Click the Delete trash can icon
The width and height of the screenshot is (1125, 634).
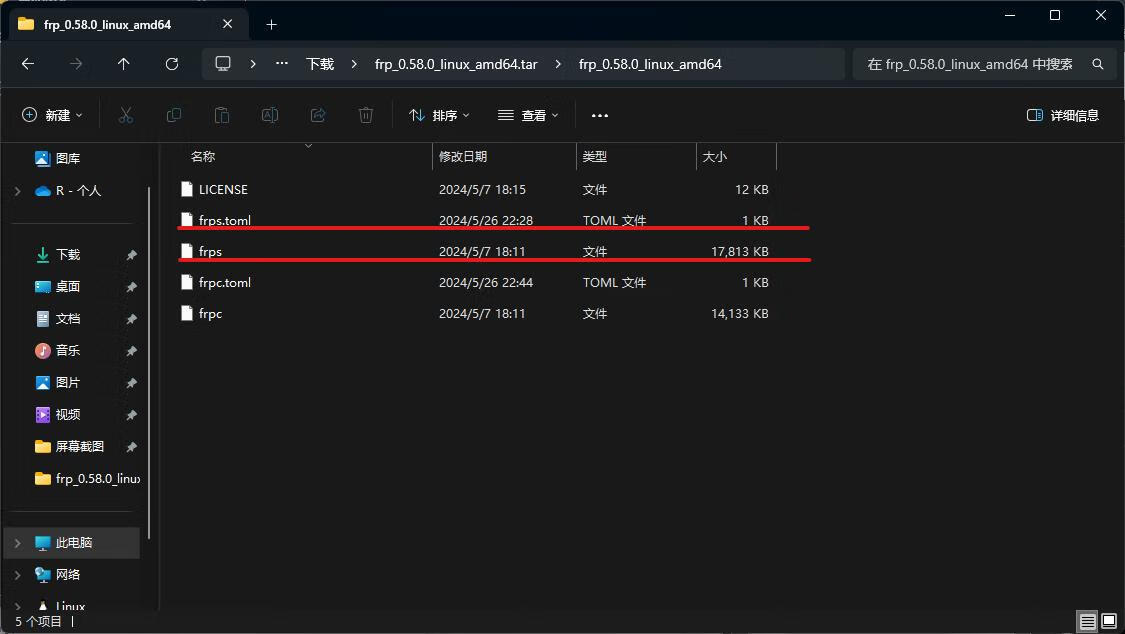pyautogui.click(x=366, y=115)
